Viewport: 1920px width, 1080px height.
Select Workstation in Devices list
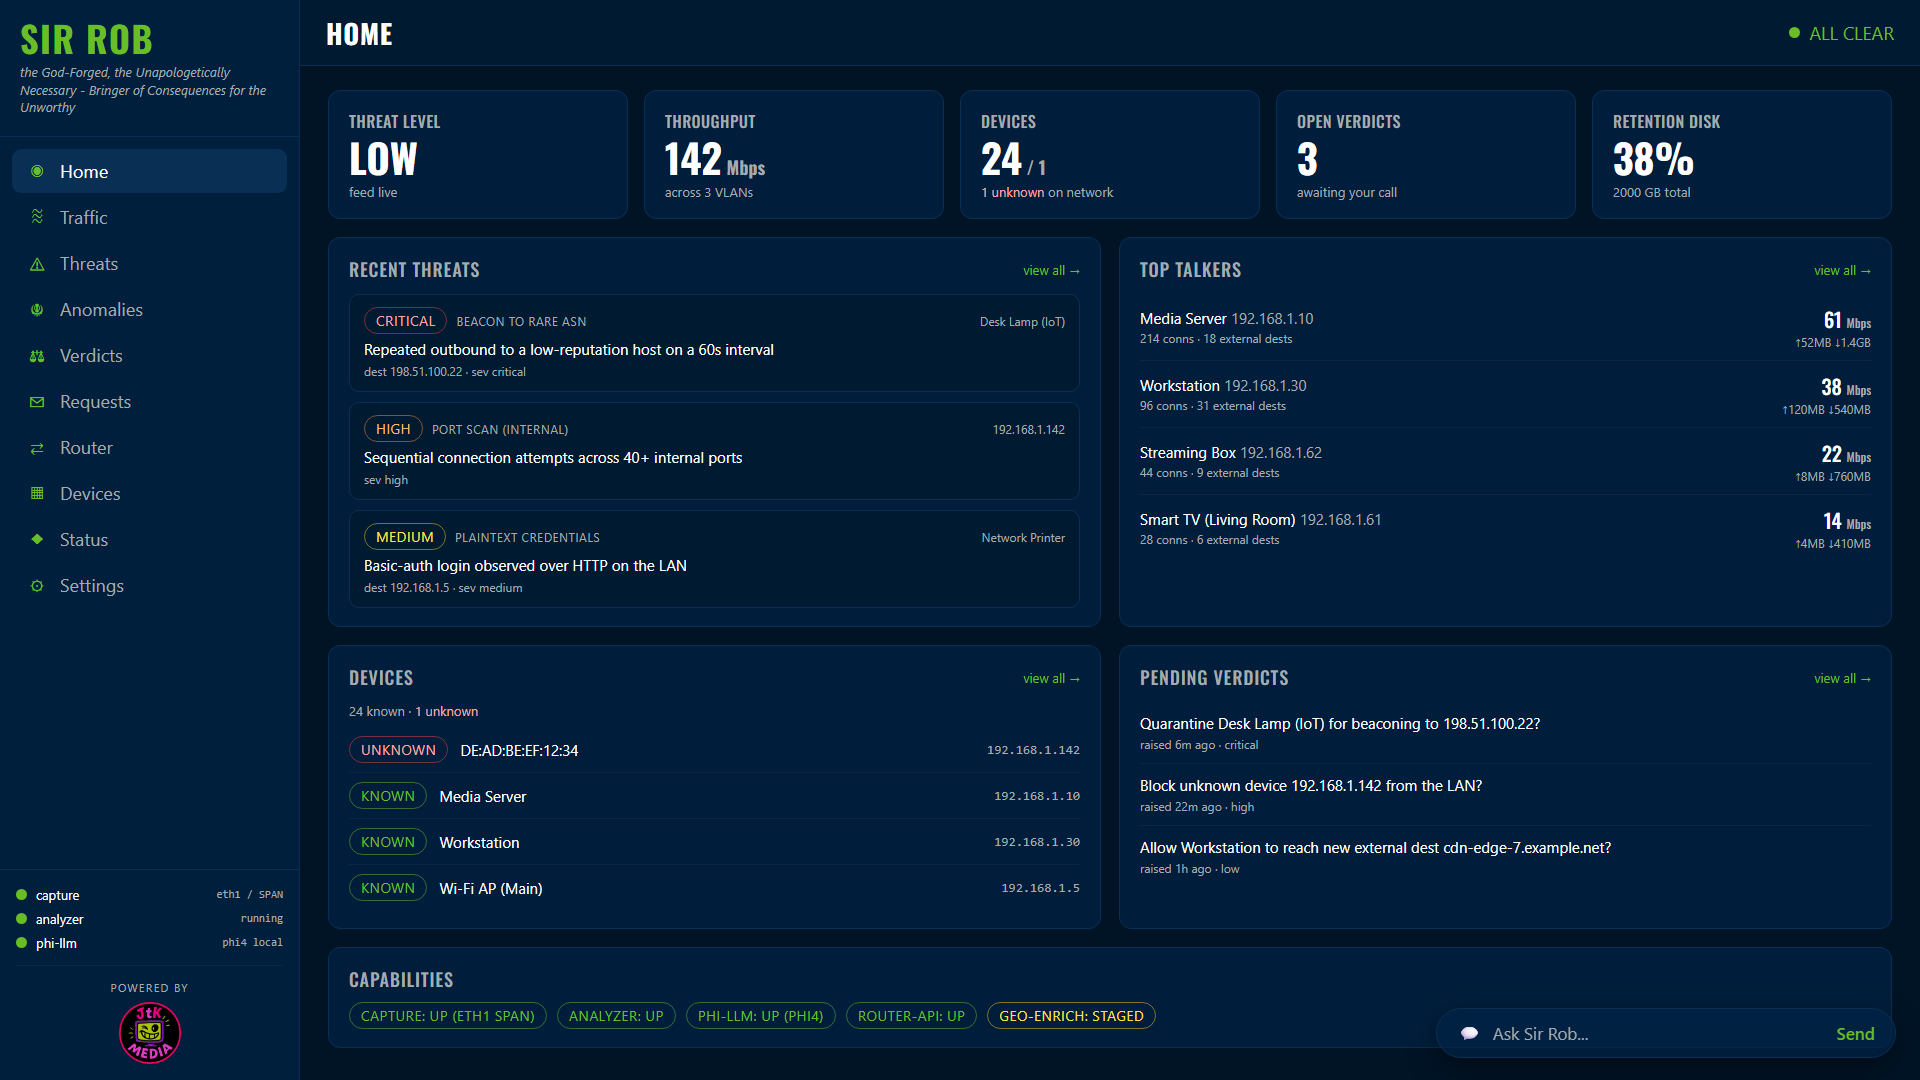coord(714,842)
